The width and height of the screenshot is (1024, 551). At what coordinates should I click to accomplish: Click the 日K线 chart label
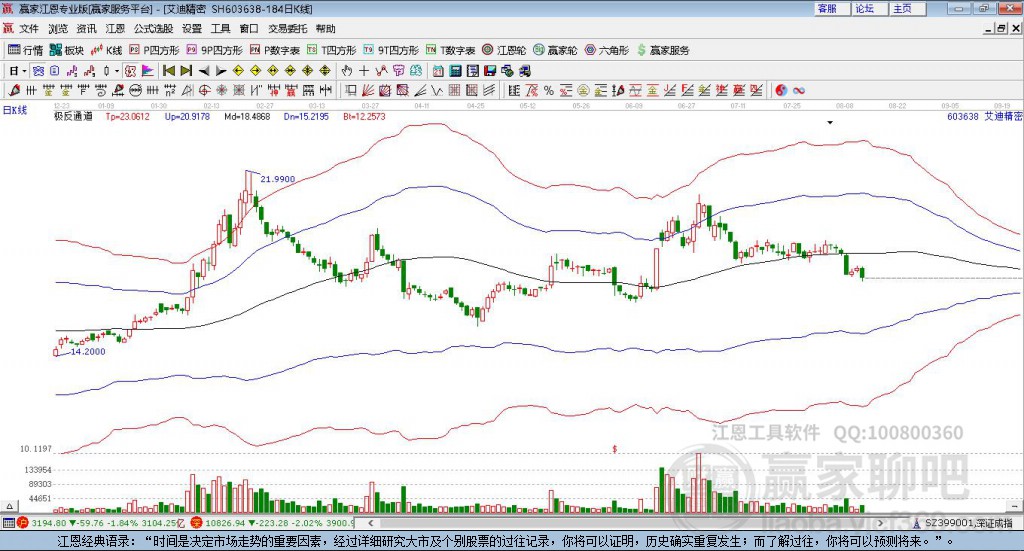15,110
